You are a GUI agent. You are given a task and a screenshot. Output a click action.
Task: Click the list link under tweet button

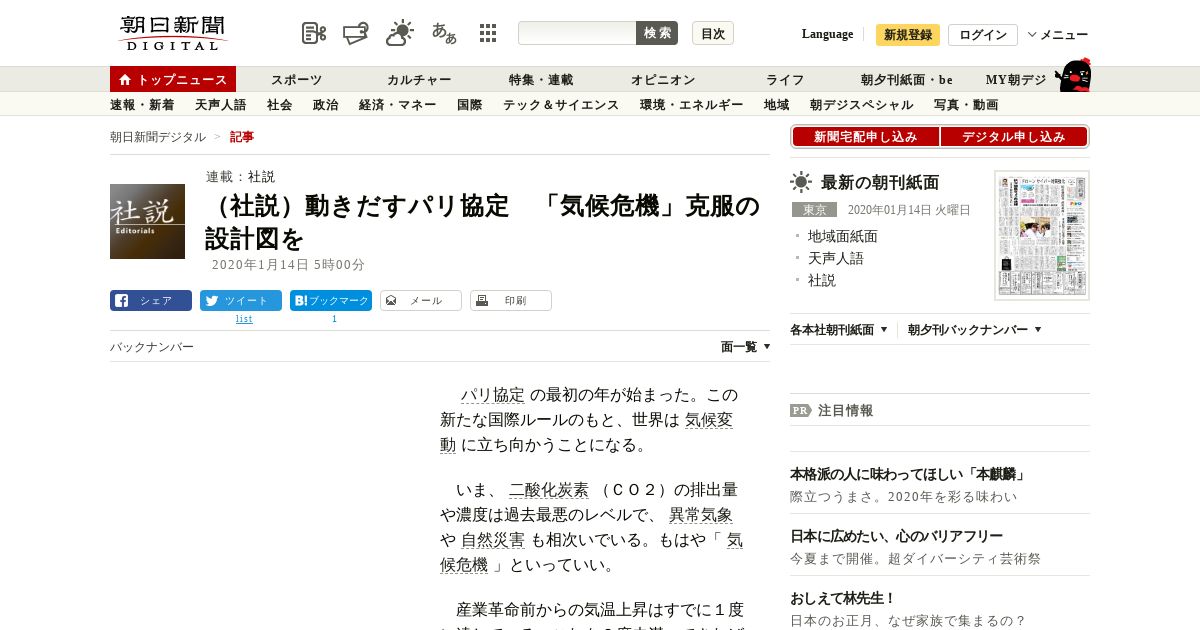(244, 319)
